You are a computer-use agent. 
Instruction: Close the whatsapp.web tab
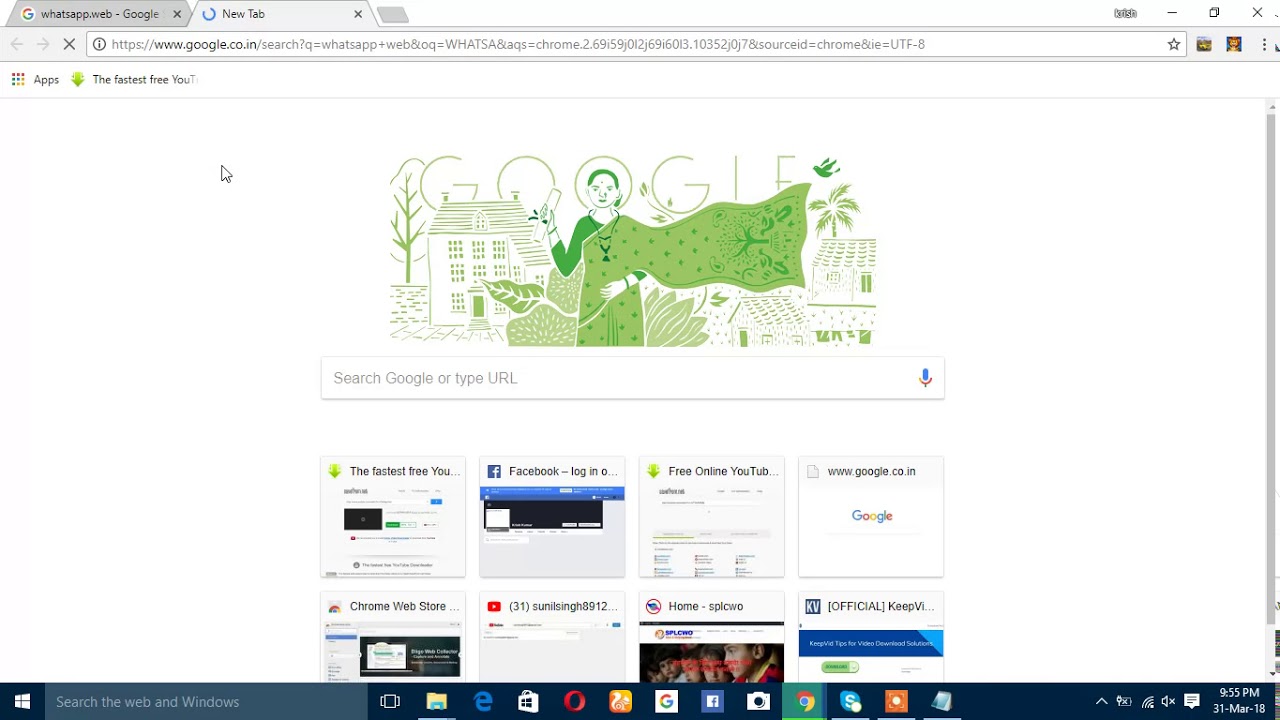(x=177, y=14)
